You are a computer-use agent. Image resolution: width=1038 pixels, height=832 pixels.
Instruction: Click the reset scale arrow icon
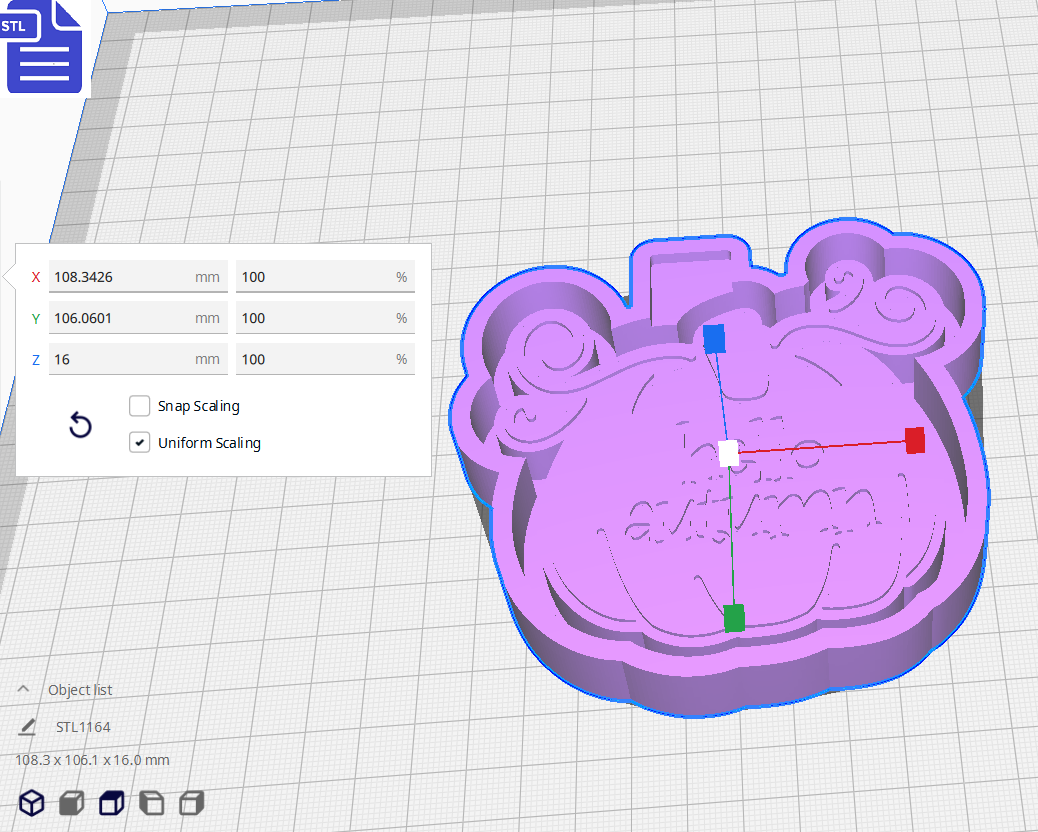[80, 425]
